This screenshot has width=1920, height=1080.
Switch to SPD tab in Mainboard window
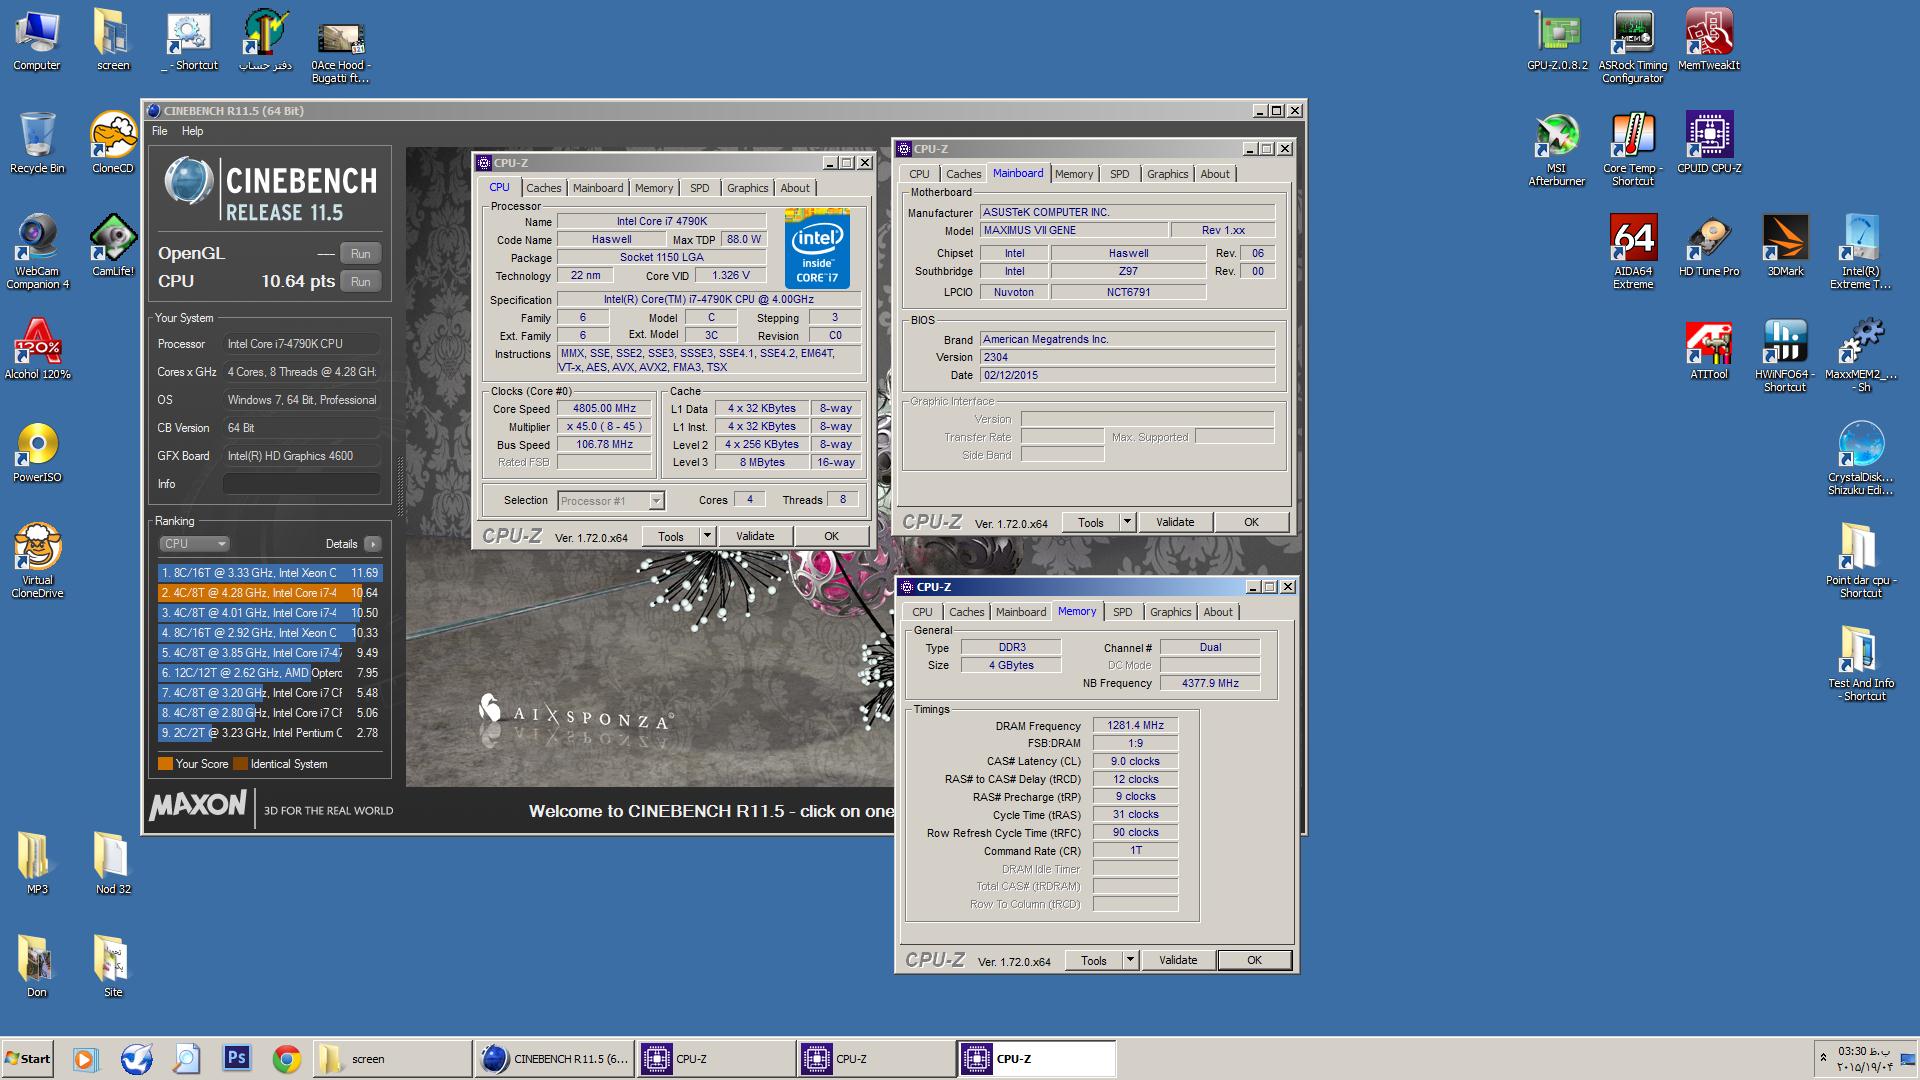[1120, 174]
